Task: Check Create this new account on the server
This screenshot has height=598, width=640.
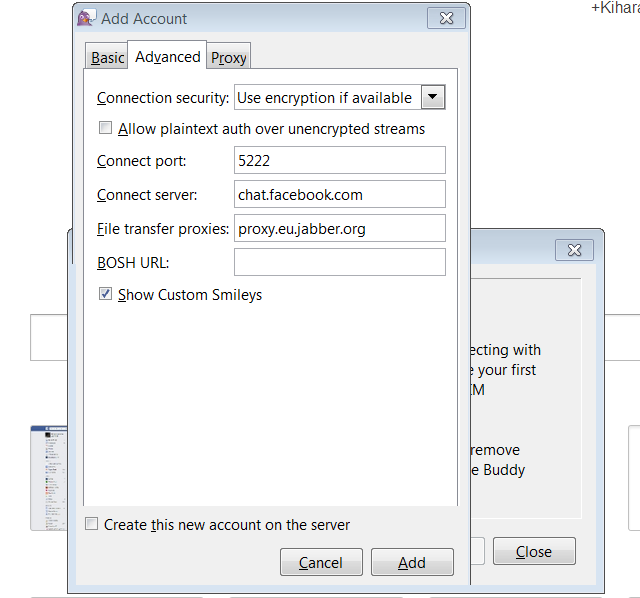Action: (92, 524)
